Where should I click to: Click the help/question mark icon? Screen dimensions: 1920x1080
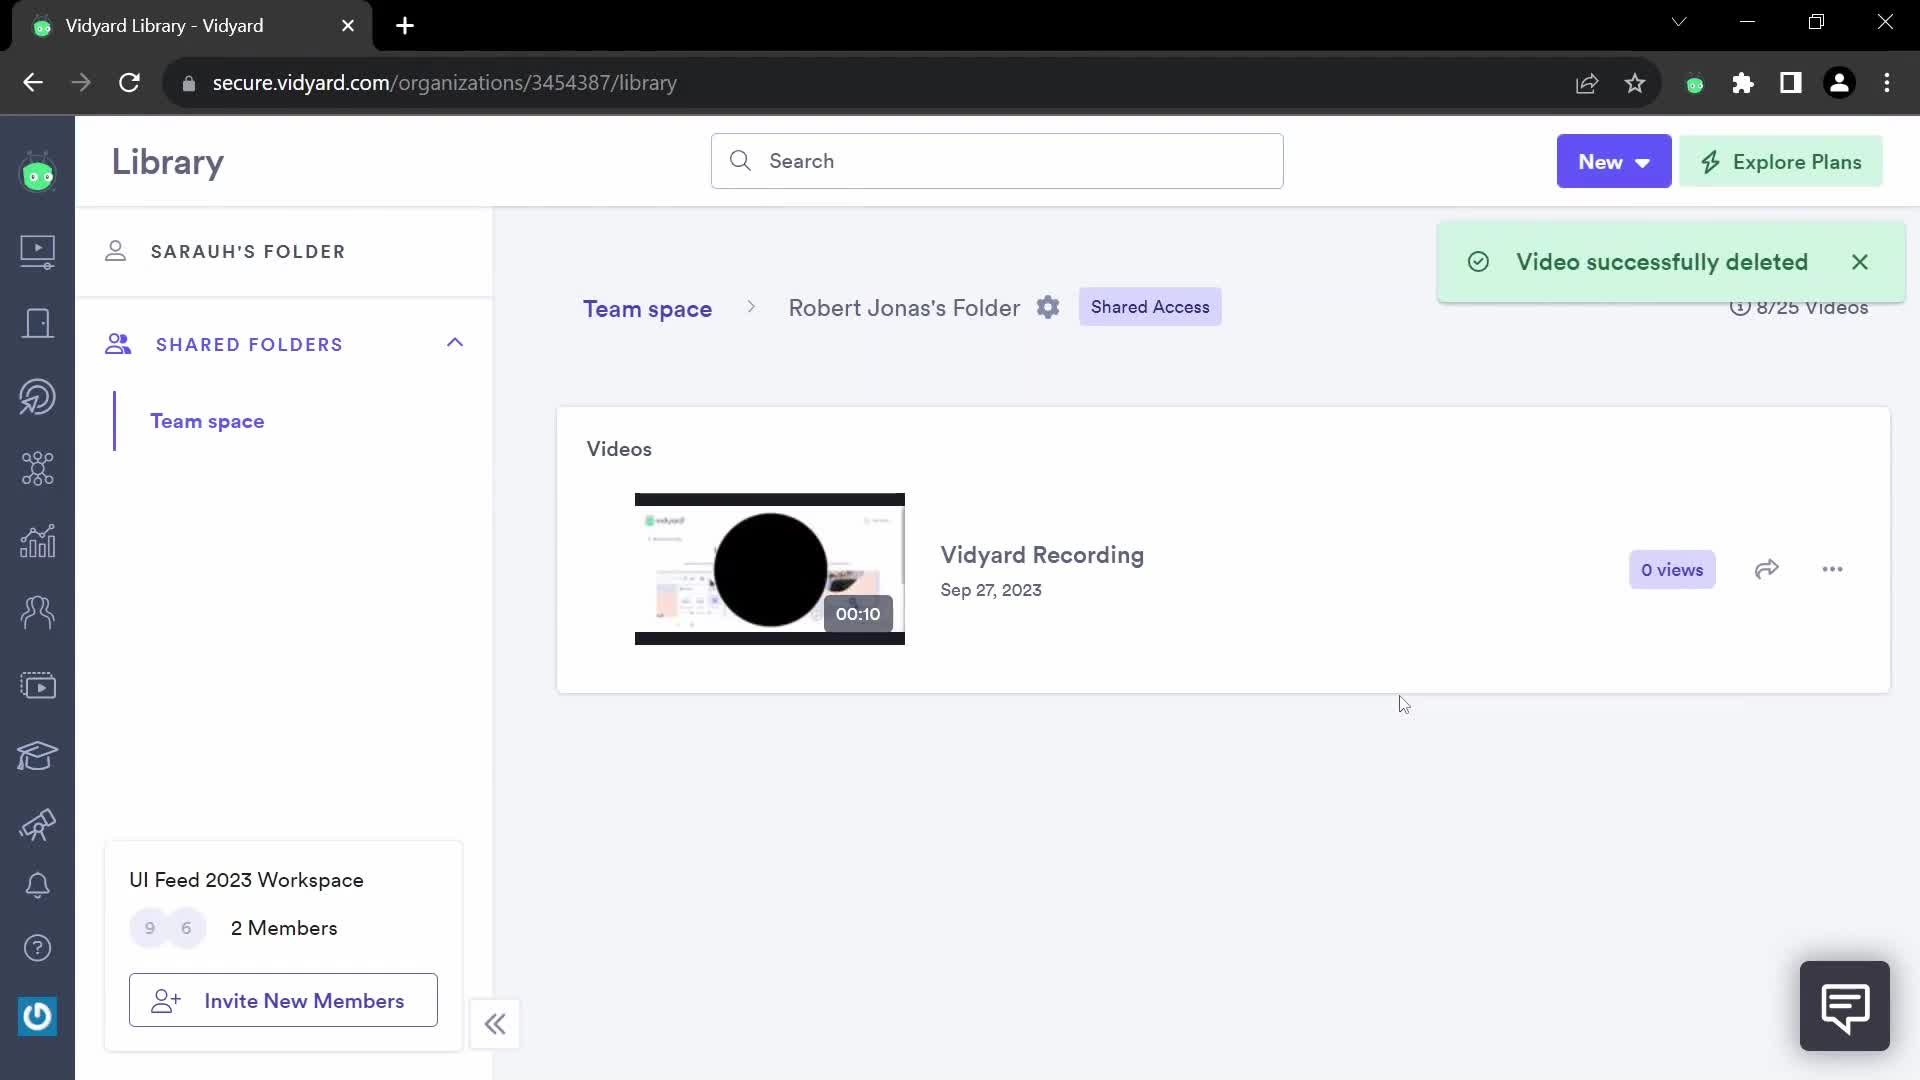[37, 948]
